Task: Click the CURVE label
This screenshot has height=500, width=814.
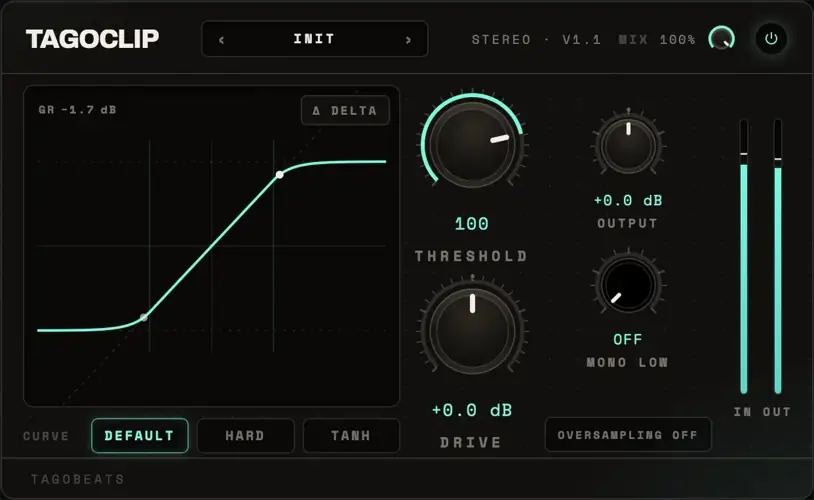Action: coord(46,436)
